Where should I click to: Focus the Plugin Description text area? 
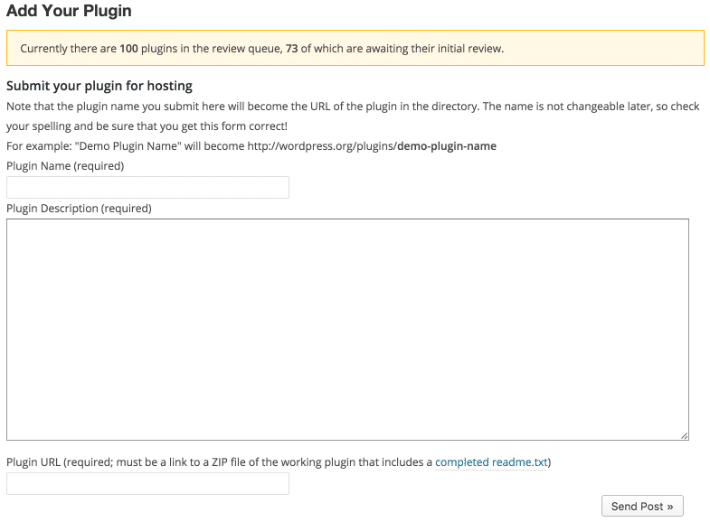347,329
